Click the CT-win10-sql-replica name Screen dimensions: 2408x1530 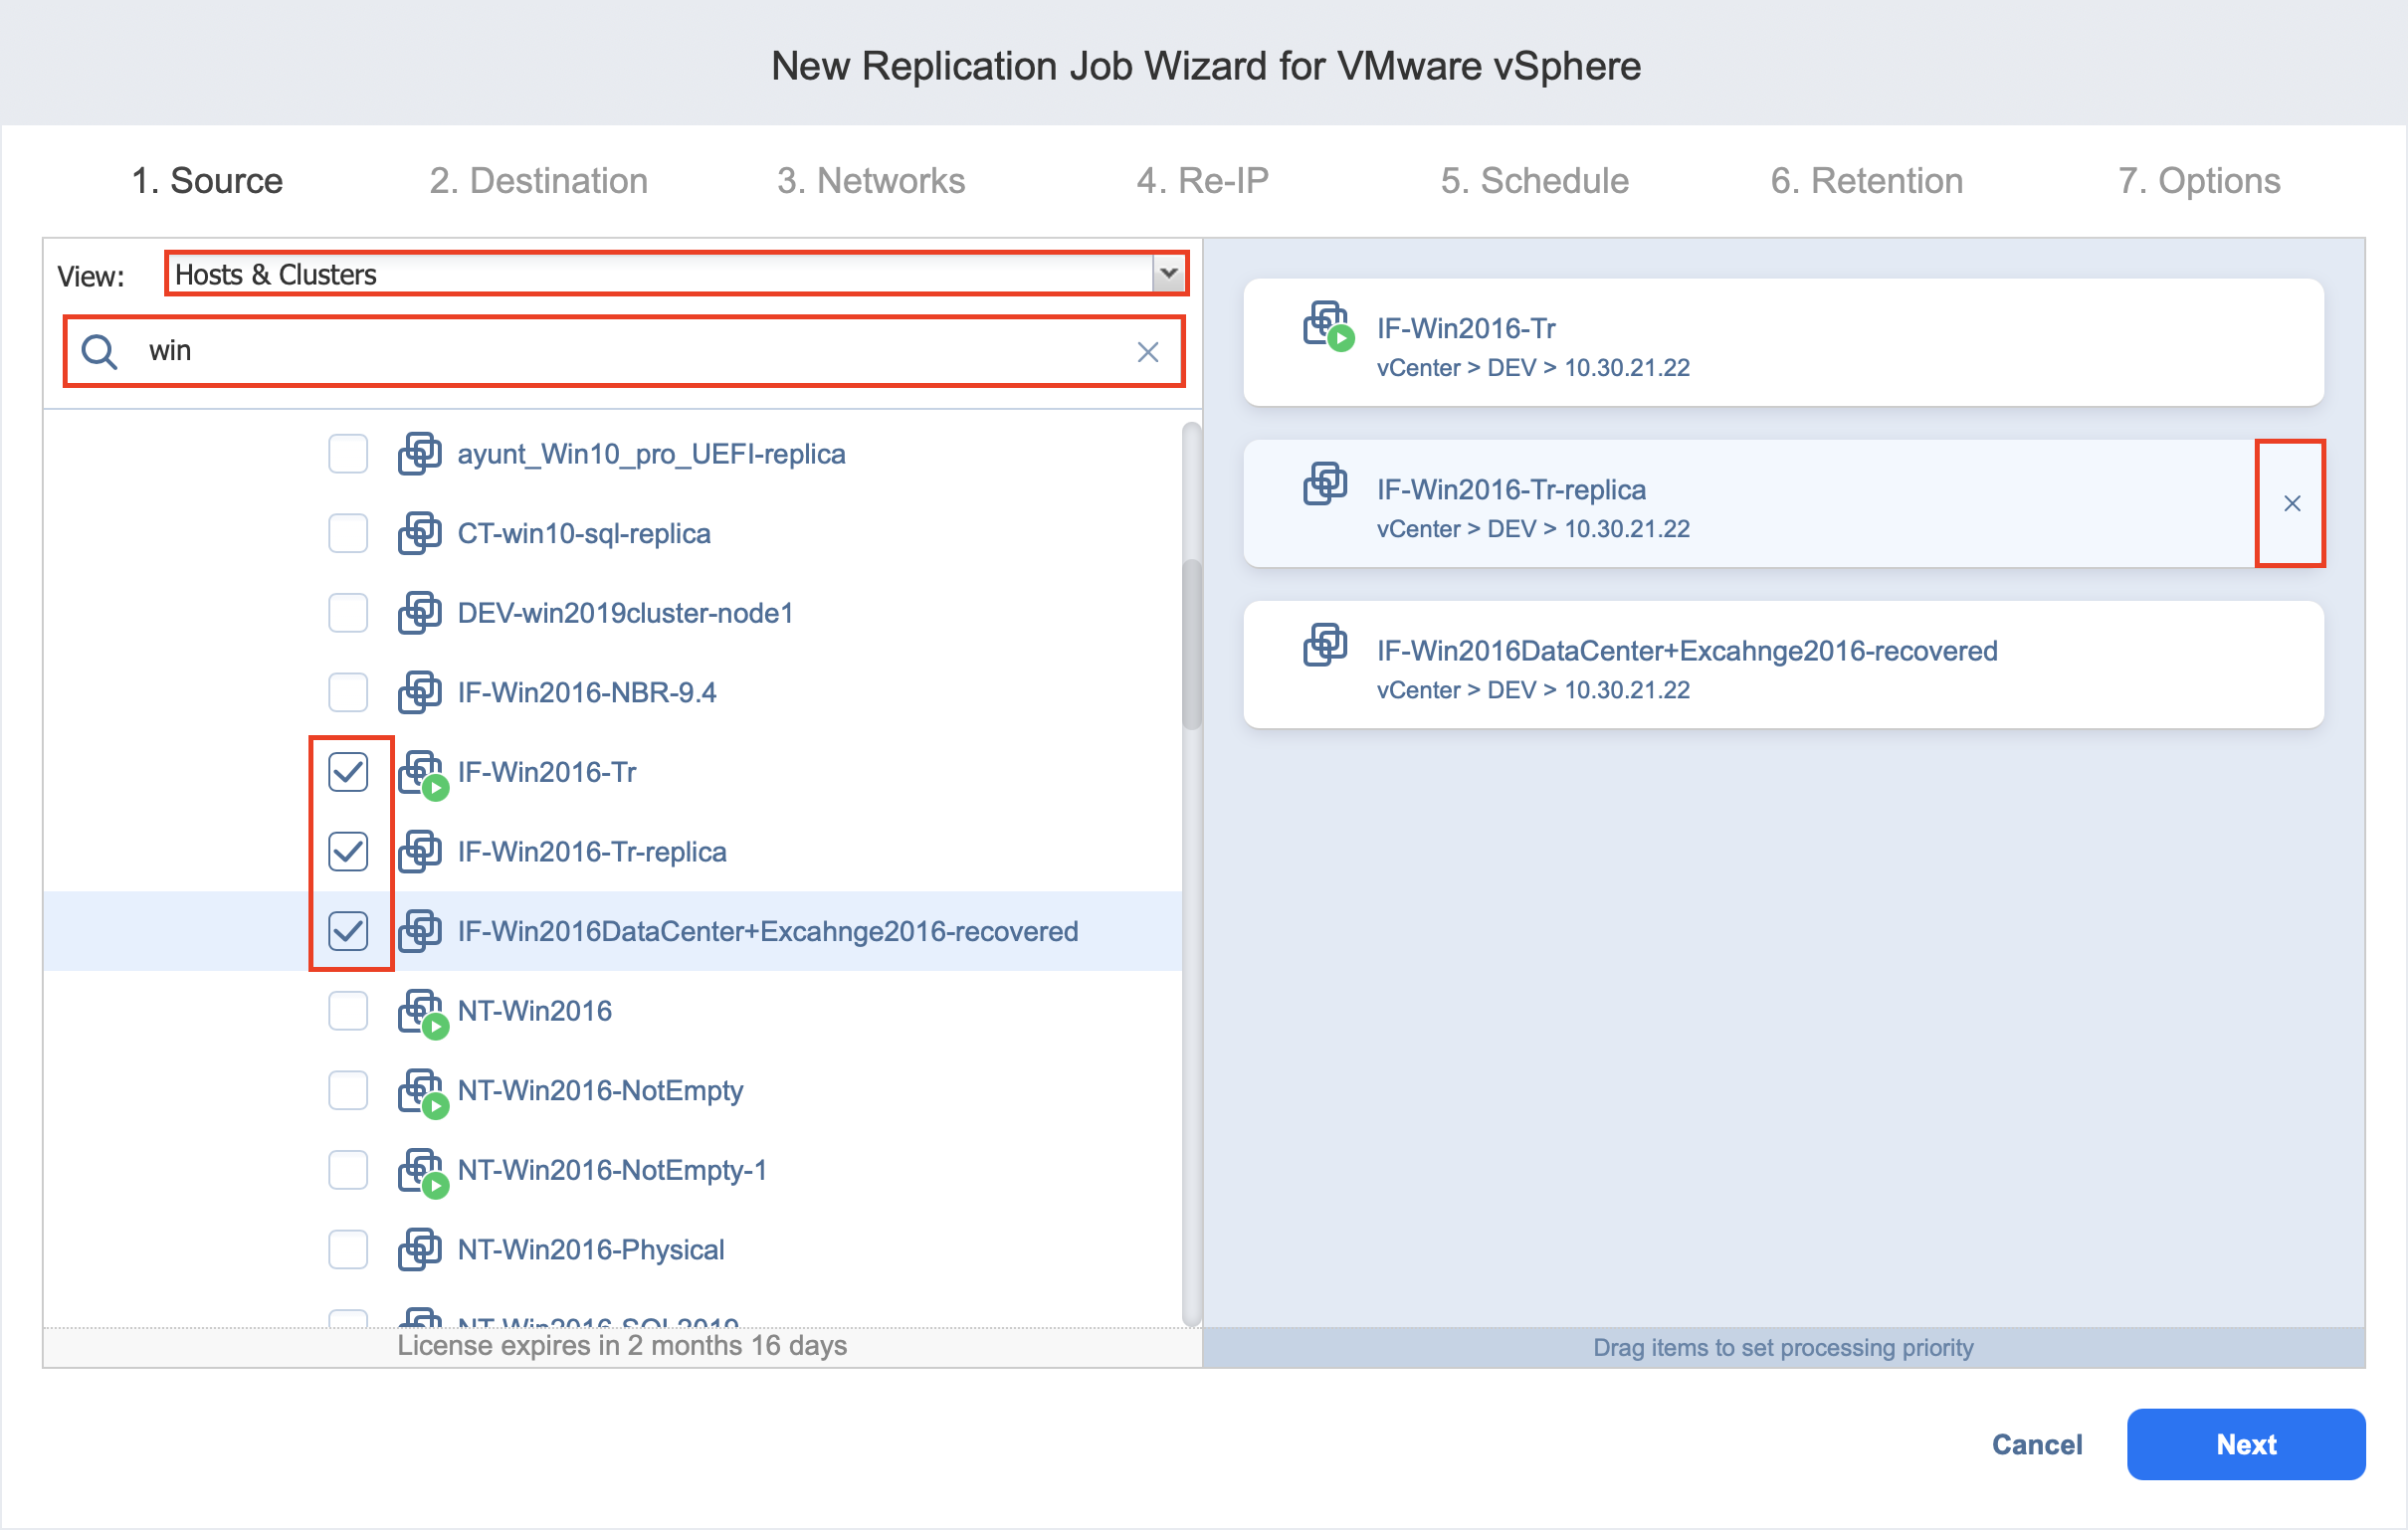(x=584, y=533)
